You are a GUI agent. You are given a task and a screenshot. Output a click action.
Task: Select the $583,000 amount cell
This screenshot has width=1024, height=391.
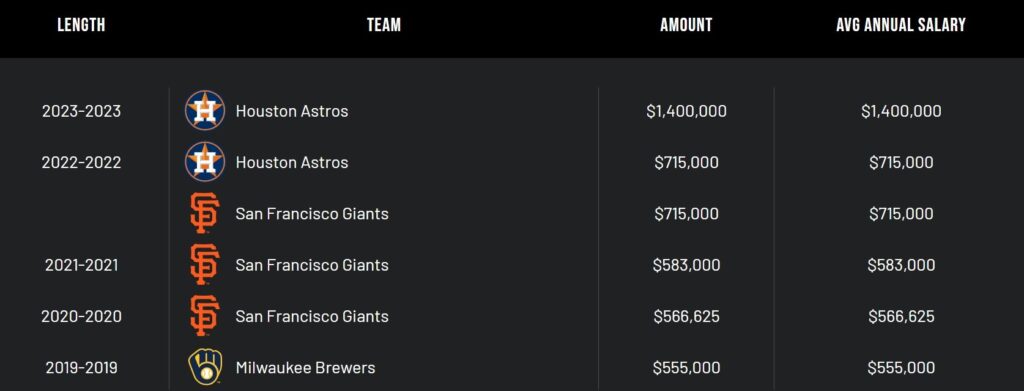click(686, 265)
